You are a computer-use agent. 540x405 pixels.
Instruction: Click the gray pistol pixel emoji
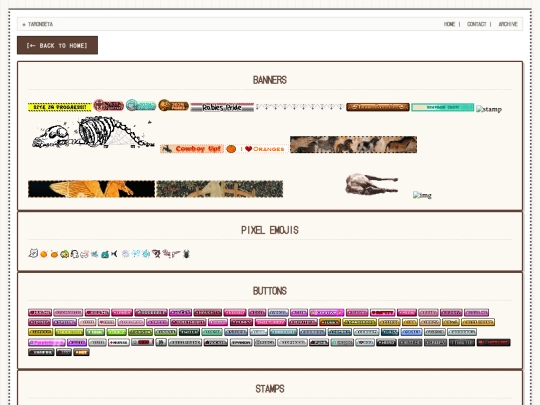[x=176, y=254]
